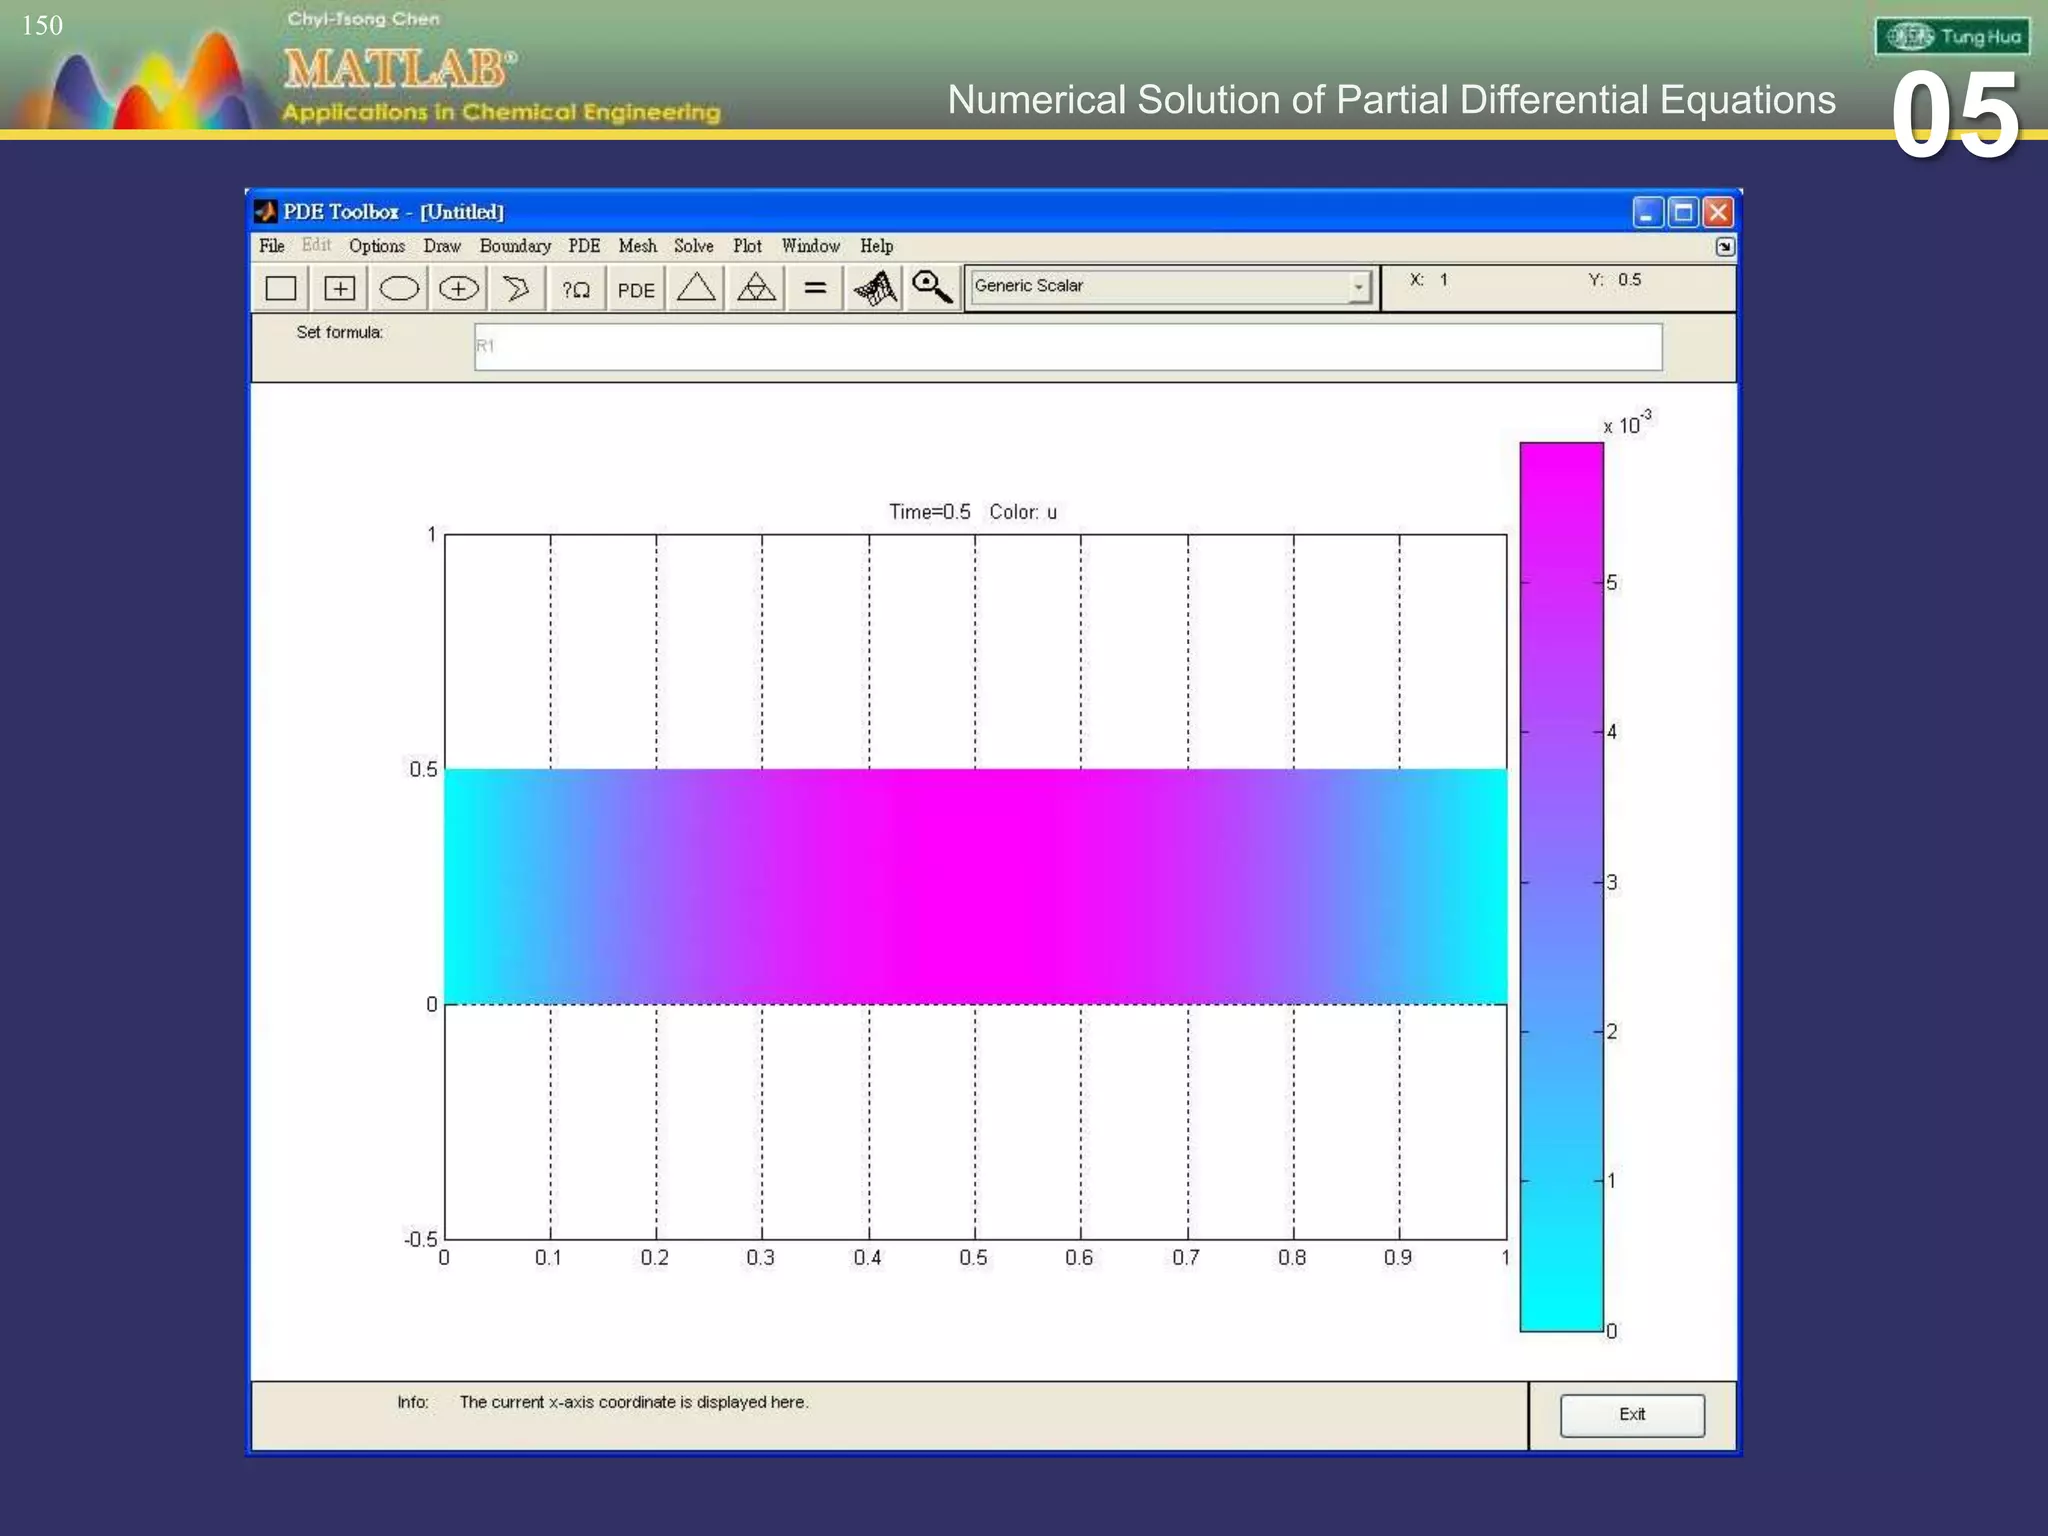The width and height of the screenshot is (2048, 1536).
Task: Open PDE specification with PDE button
Action: pyautogui.click(x=636, y=289)
